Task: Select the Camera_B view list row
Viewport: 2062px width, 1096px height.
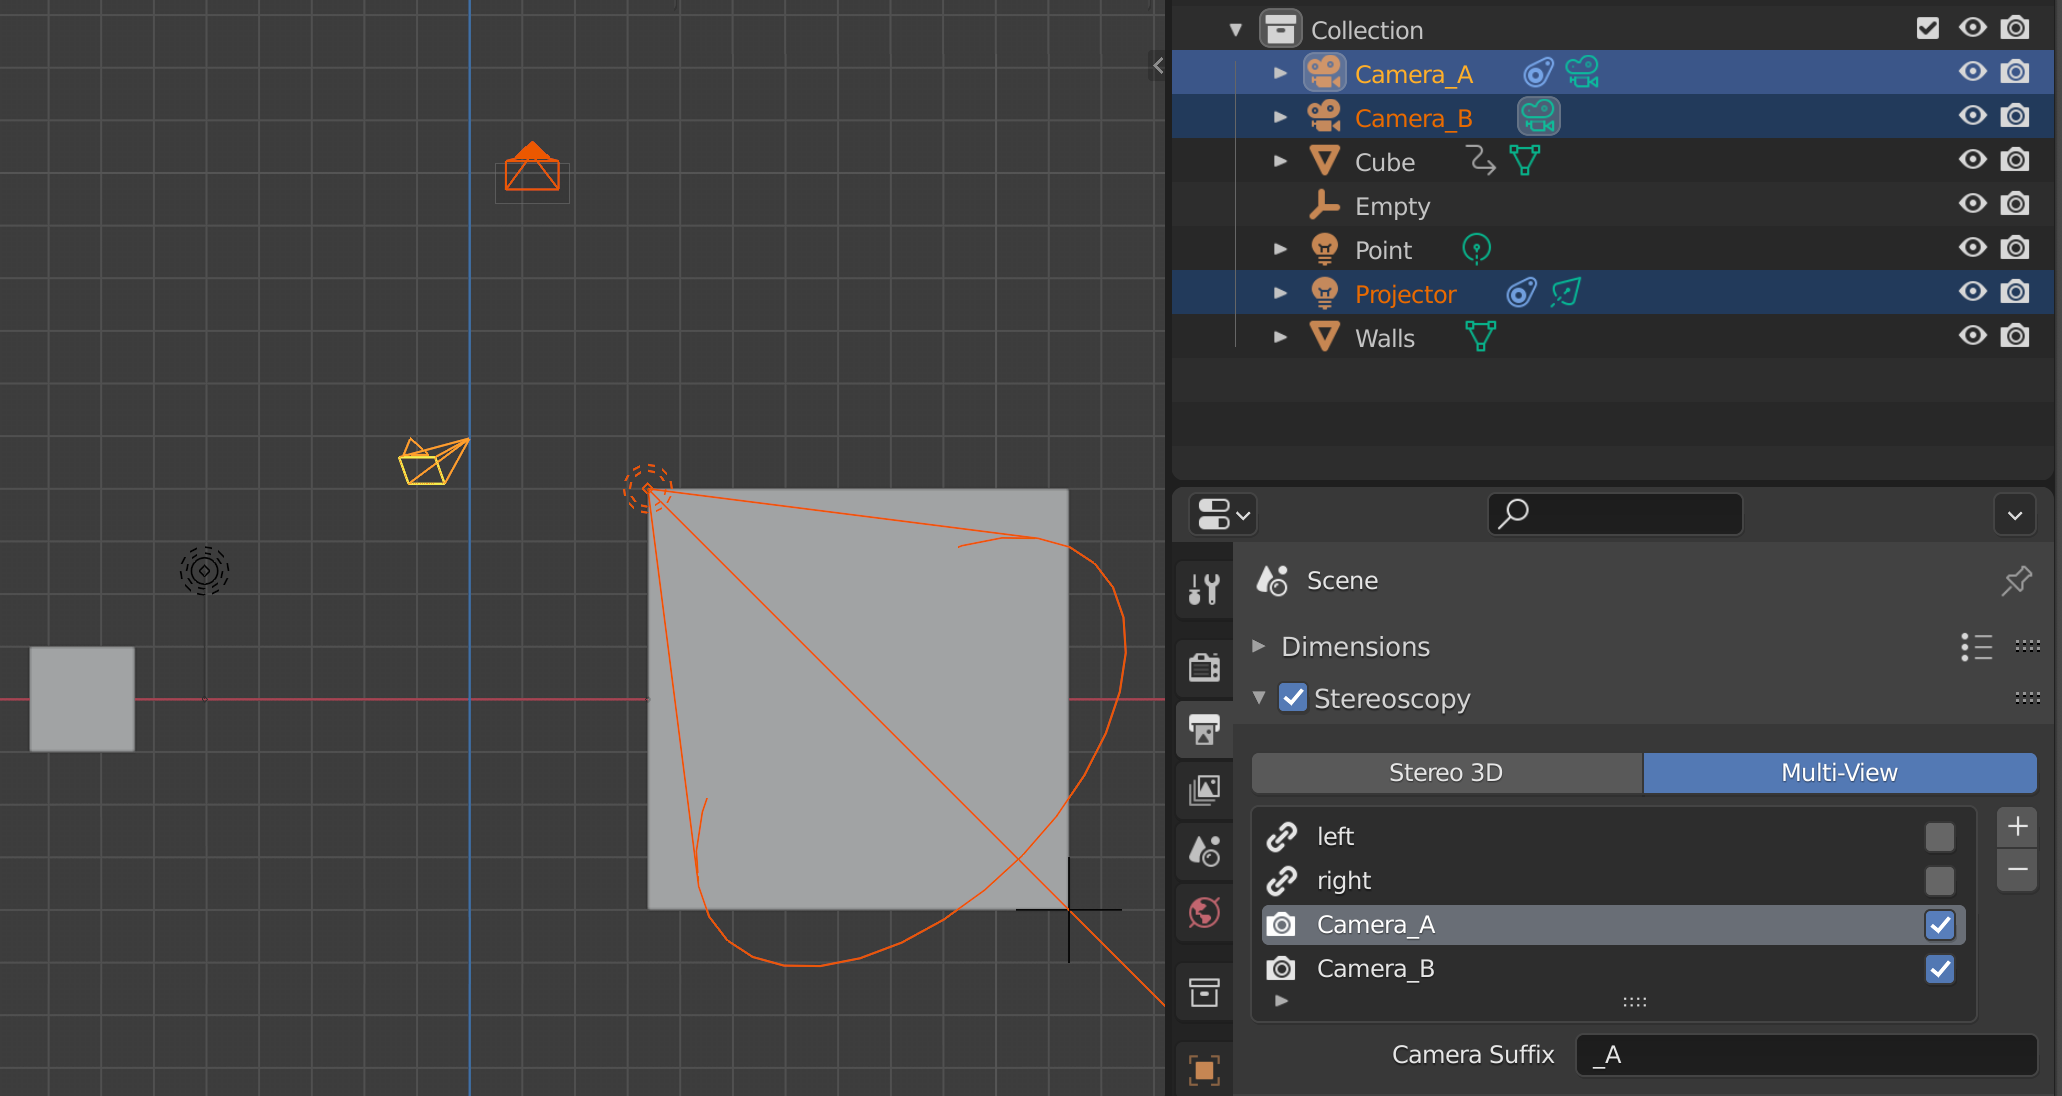Action: 1614,969
